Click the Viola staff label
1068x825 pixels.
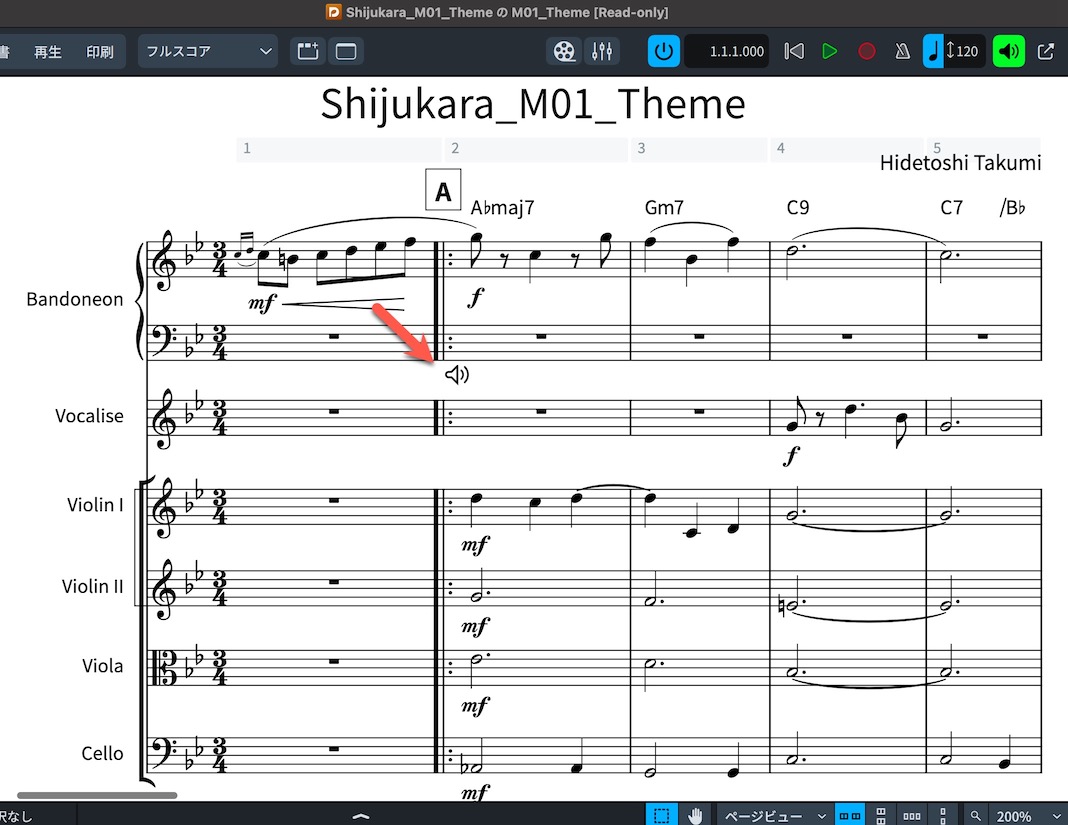103,666
